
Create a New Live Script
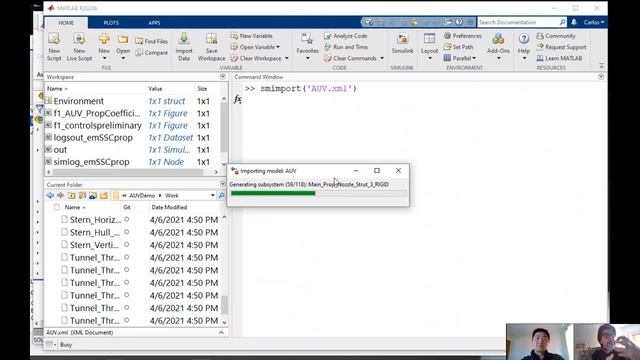(x=79, y=47)
